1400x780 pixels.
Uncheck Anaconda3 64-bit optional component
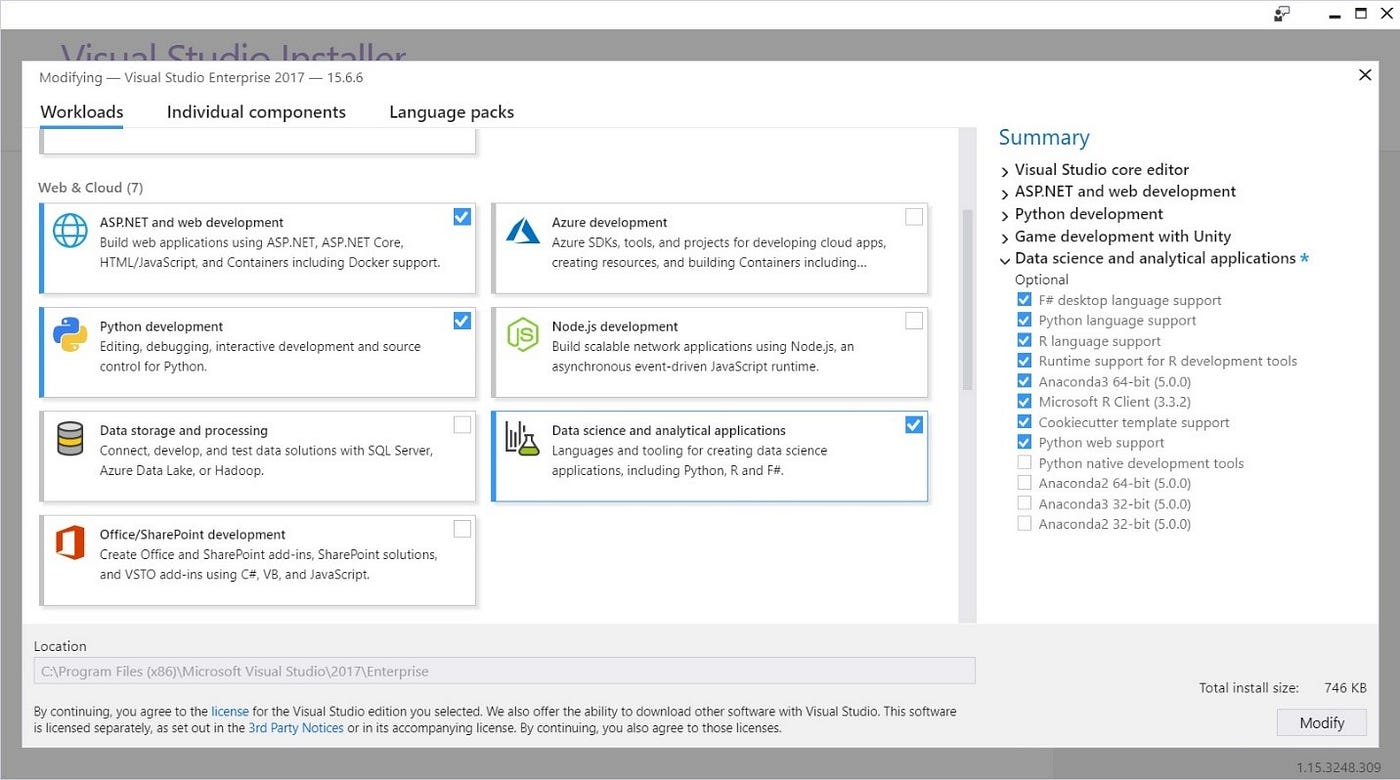[x=1024, y=381]
